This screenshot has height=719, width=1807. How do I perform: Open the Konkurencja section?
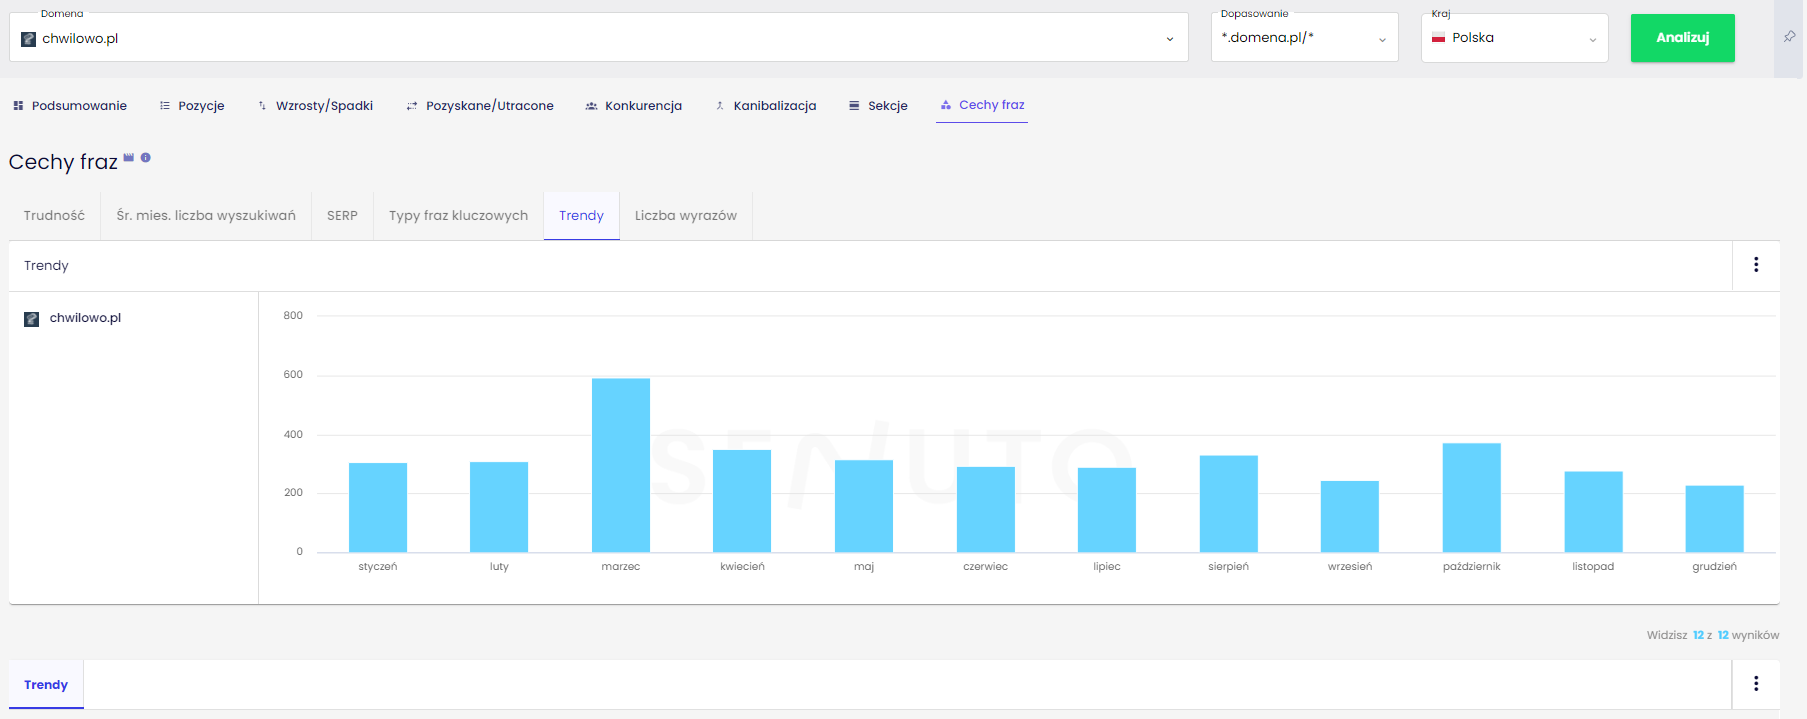[x=634, y=106]
